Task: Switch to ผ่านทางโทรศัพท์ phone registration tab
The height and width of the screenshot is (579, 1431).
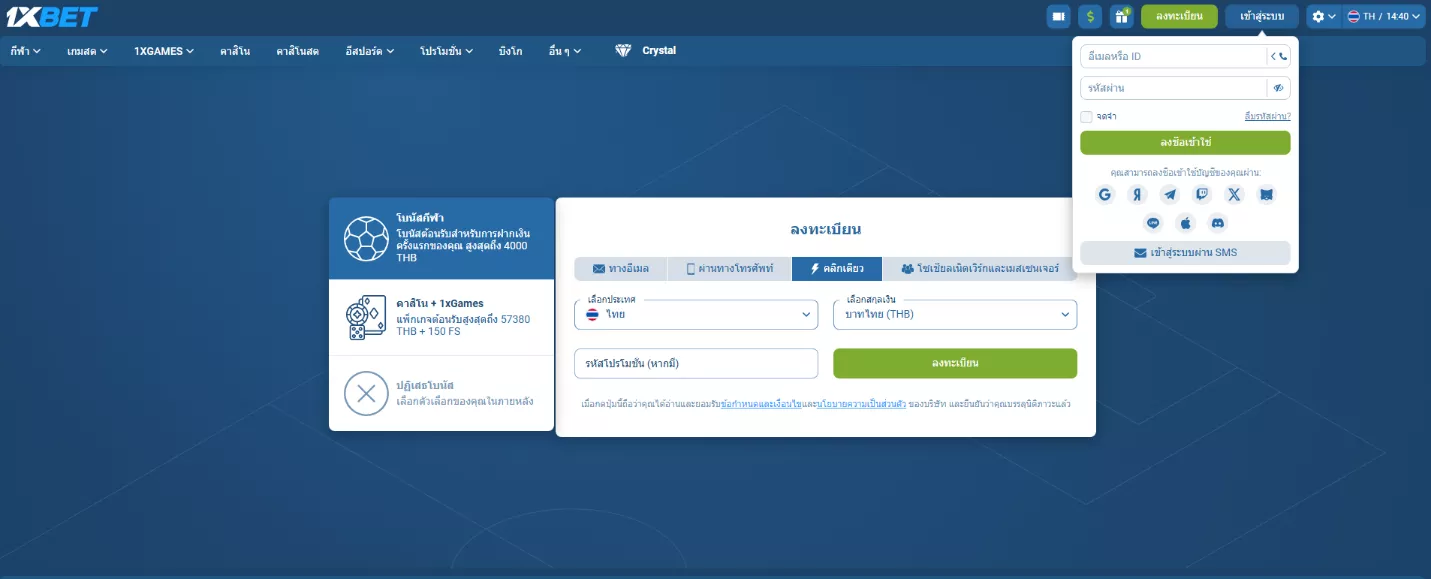Action: click(x=730, y=269)
